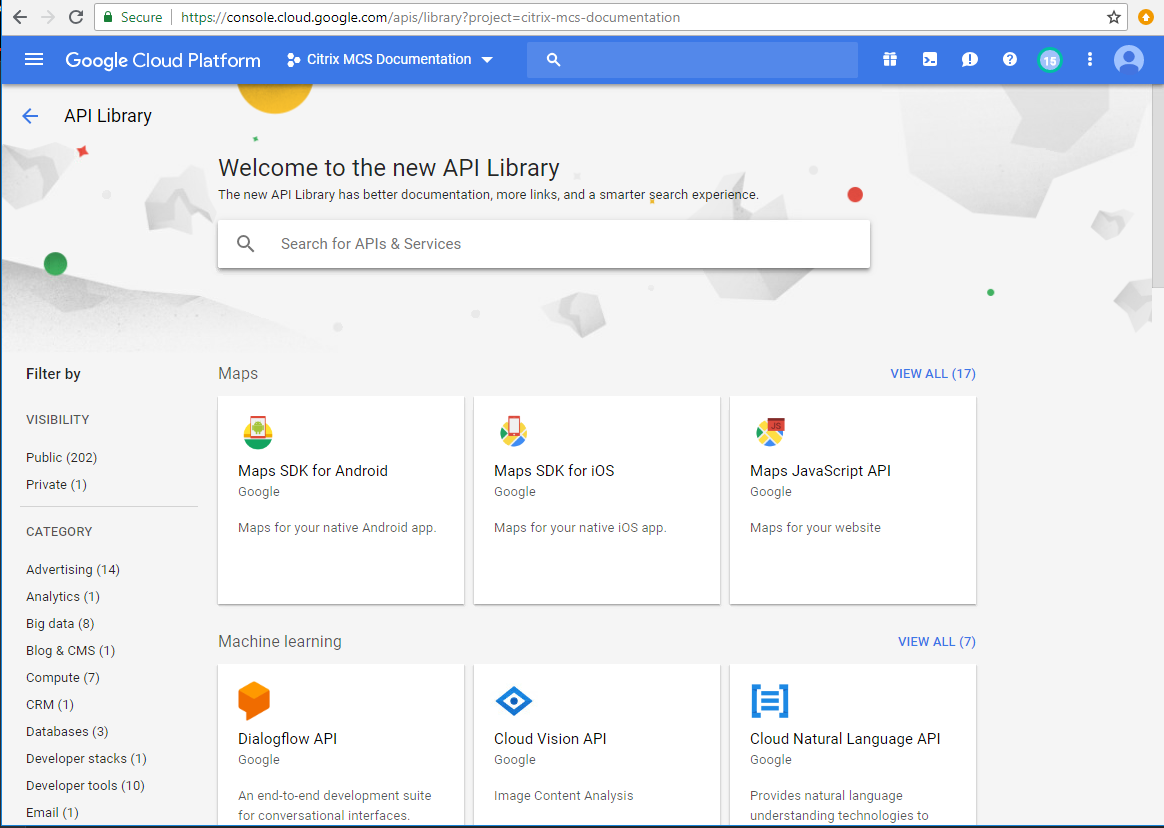Open the gift/free trial offers icon

click(x=889, y=59)
